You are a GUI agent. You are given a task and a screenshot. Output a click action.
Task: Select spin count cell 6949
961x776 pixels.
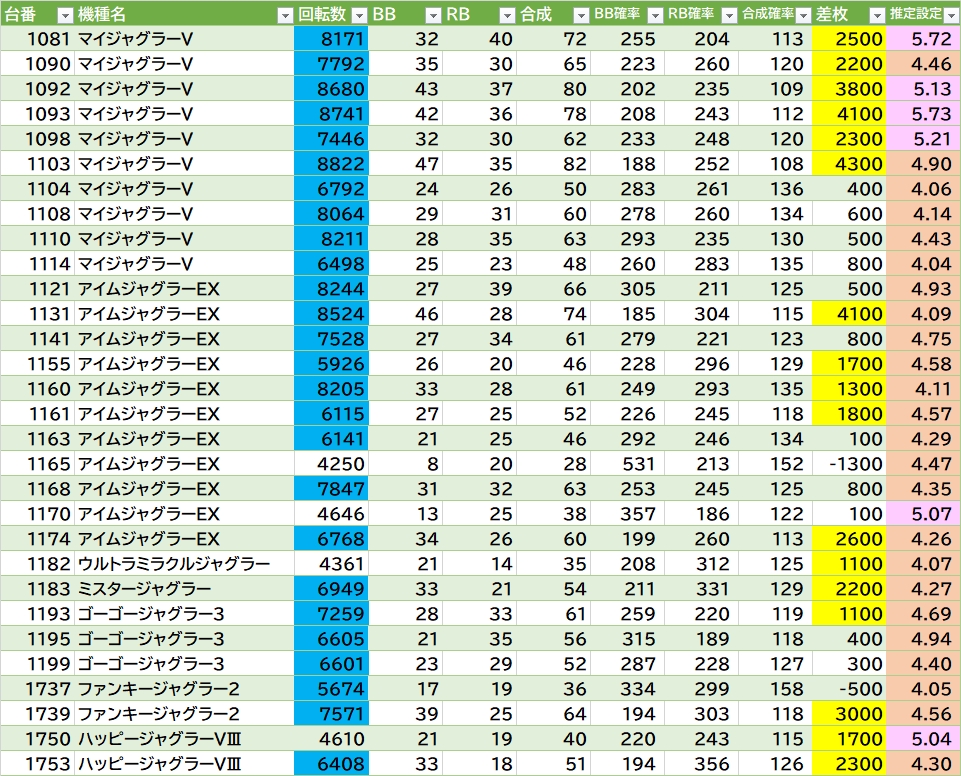coord(331,589)
